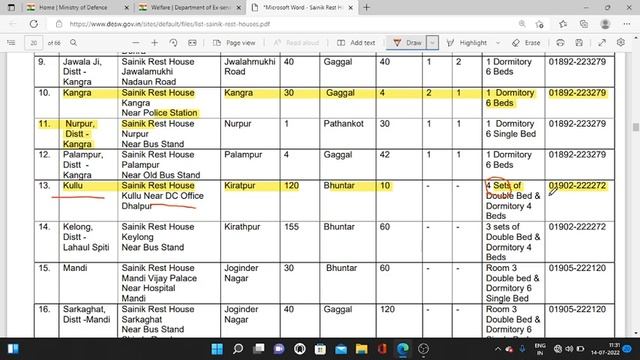Click phone number 01905-222120 in Mandi row
This screenshot has width=640, height=360.
coord(577,268)
